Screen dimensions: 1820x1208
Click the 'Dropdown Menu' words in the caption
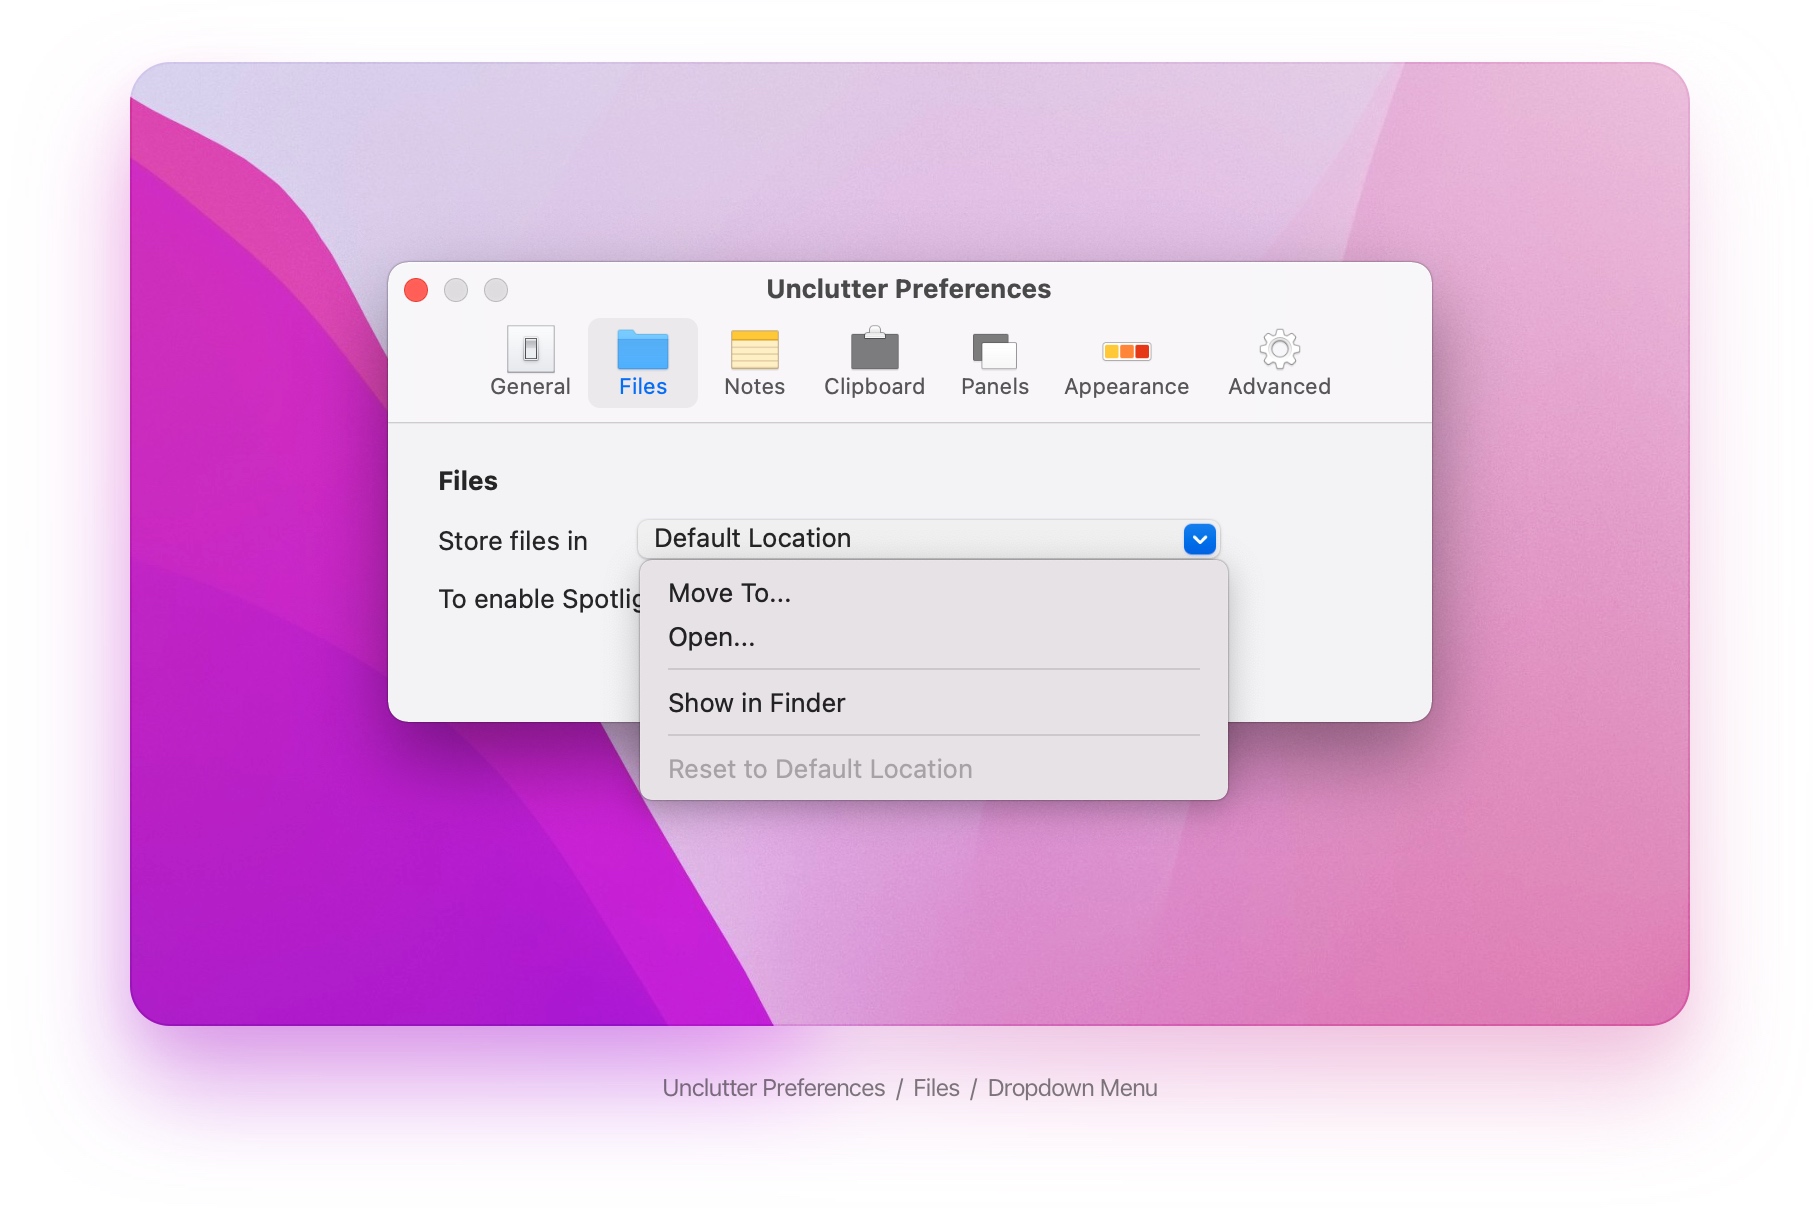tap(1072, 1088)
